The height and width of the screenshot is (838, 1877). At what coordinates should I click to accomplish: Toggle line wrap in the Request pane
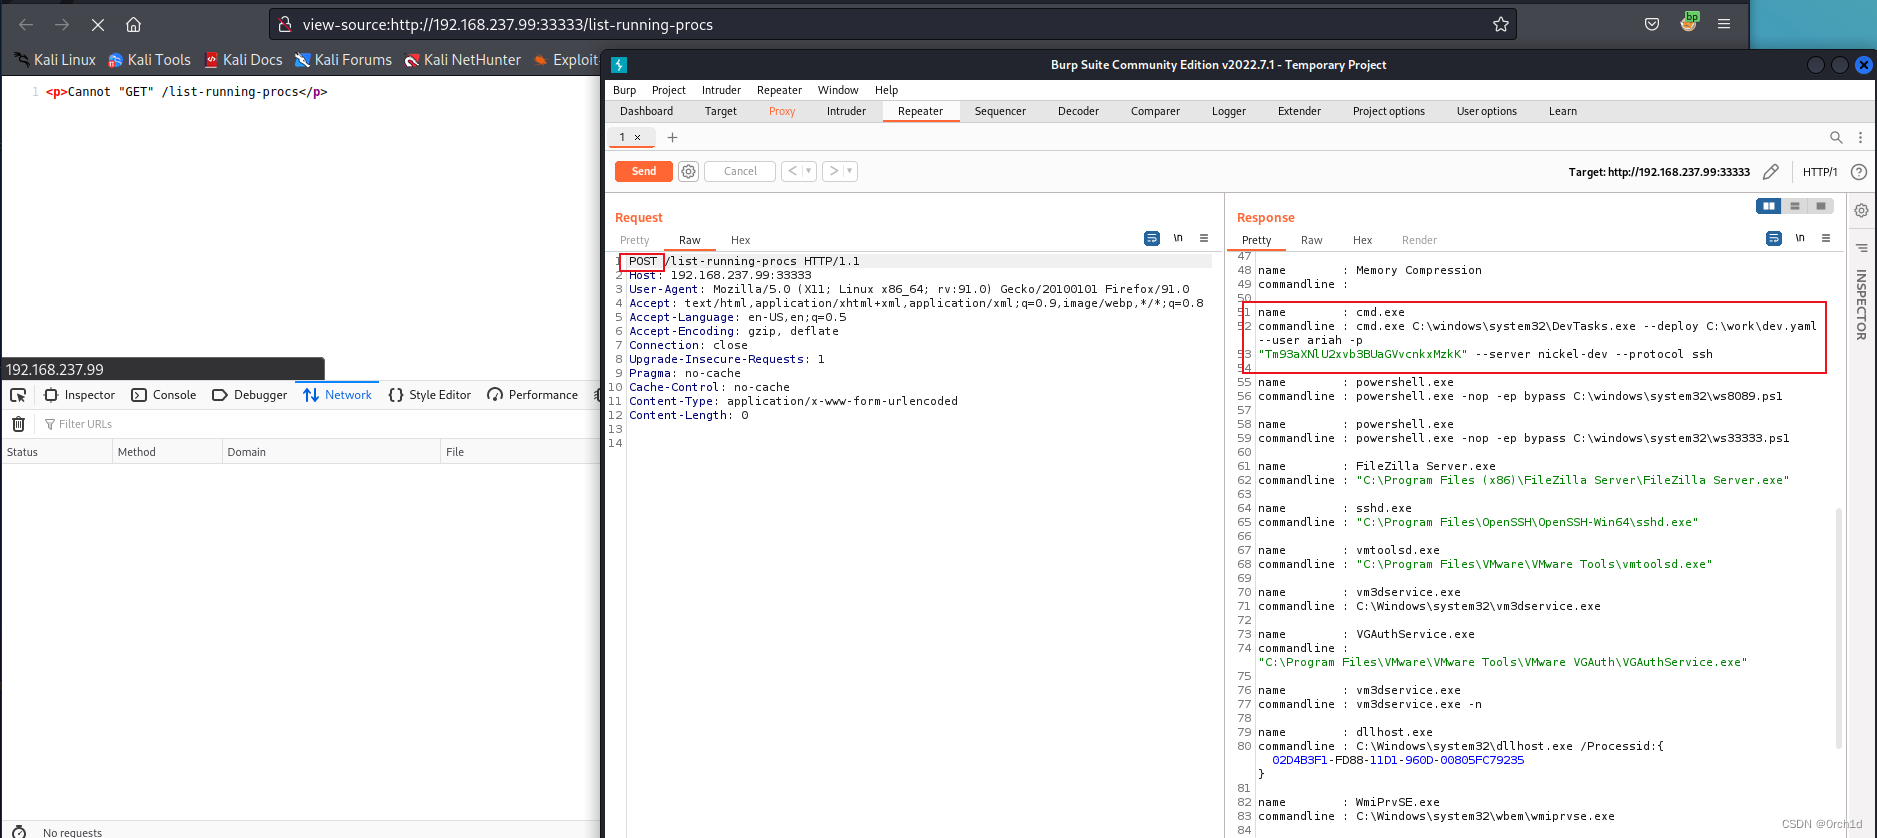click(1152, 238)
